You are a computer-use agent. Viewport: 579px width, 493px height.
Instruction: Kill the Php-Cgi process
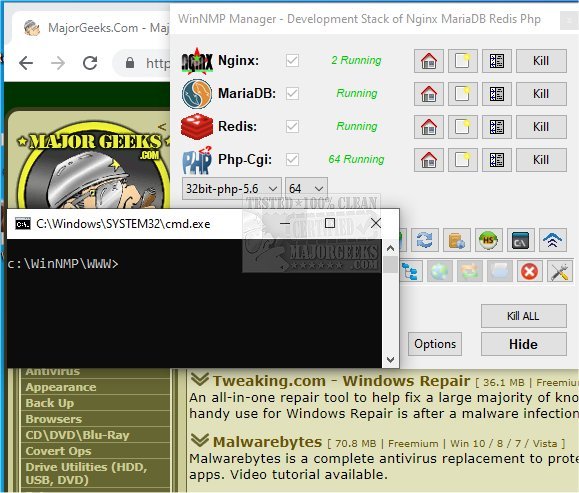pyautogui.click(x=541, y=160)
